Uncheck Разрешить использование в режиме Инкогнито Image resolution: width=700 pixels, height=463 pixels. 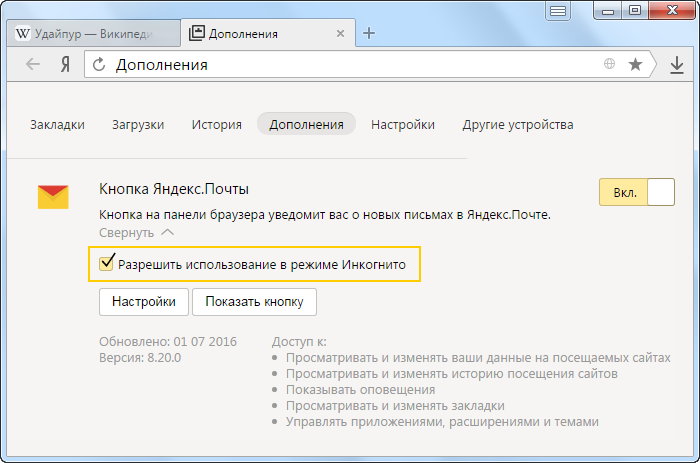click(x=106, y=263)
